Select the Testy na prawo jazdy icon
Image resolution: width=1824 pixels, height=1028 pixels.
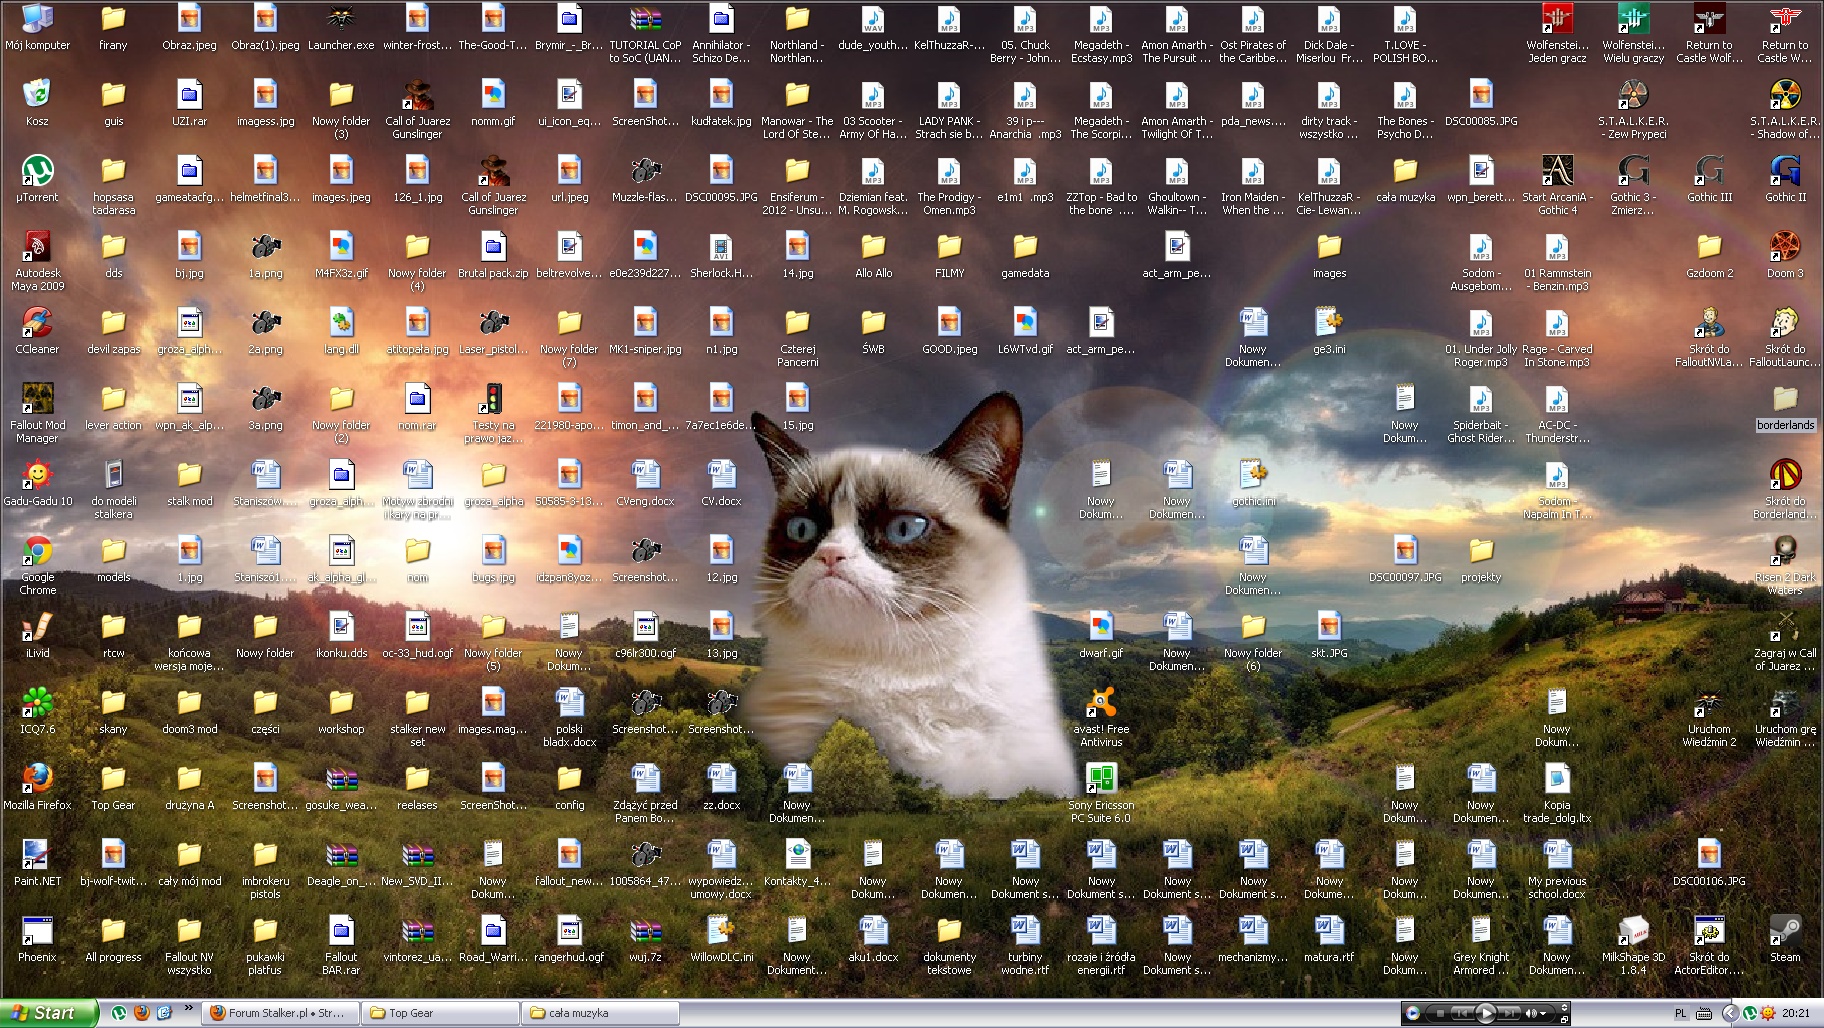[493, 412]
